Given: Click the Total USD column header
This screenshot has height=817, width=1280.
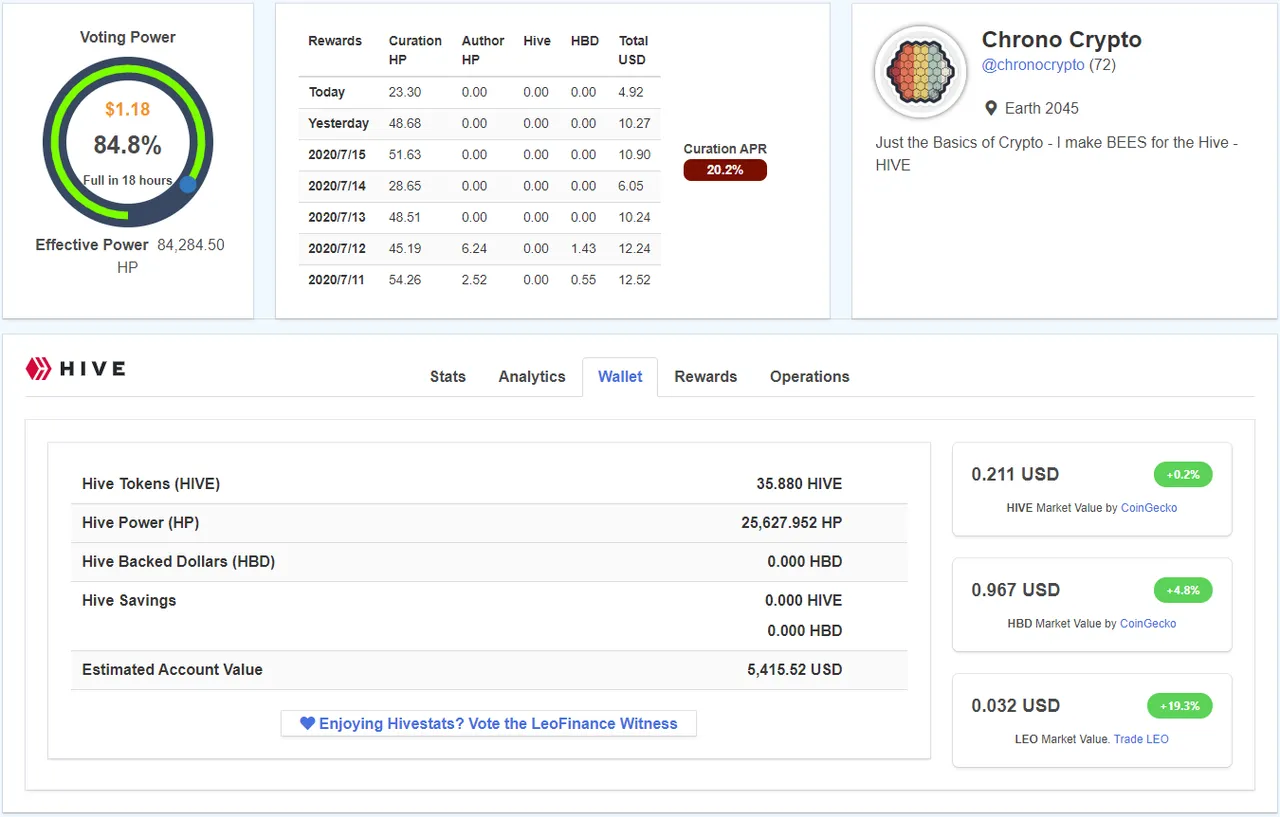Looking at the screenshot, I should (634, 50).
